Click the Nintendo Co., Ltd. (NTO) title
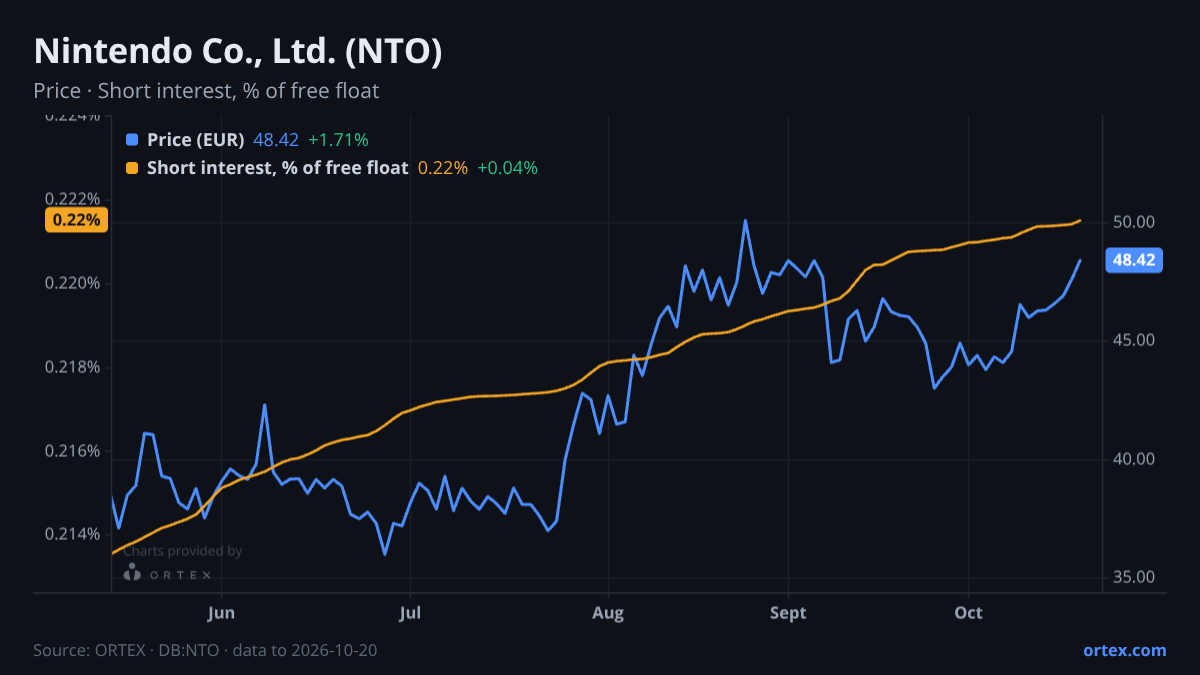 pyautogui.click(x=238, y=52)
